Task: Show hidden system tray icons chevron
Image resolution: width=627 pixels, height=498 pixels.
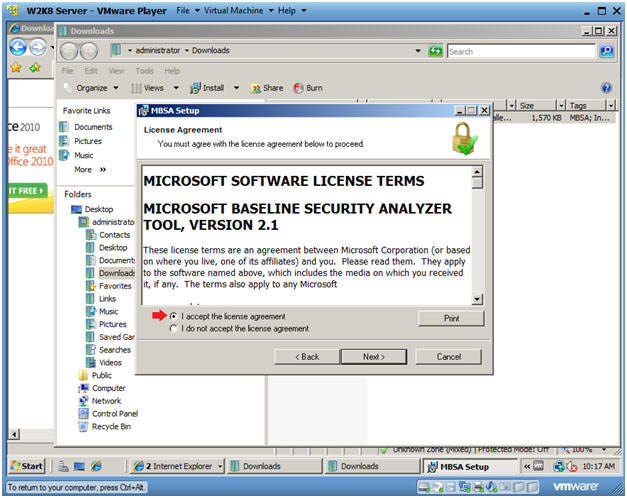Action: click(x=527, y=466)
